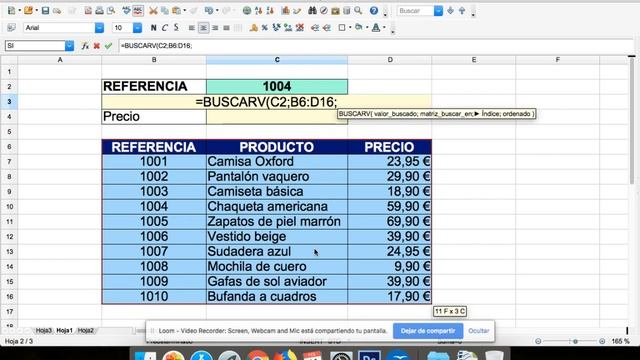This screenshot has width=640, height=360.
Task: Sort descending with the Z-A icon
Action: [270, 11]
